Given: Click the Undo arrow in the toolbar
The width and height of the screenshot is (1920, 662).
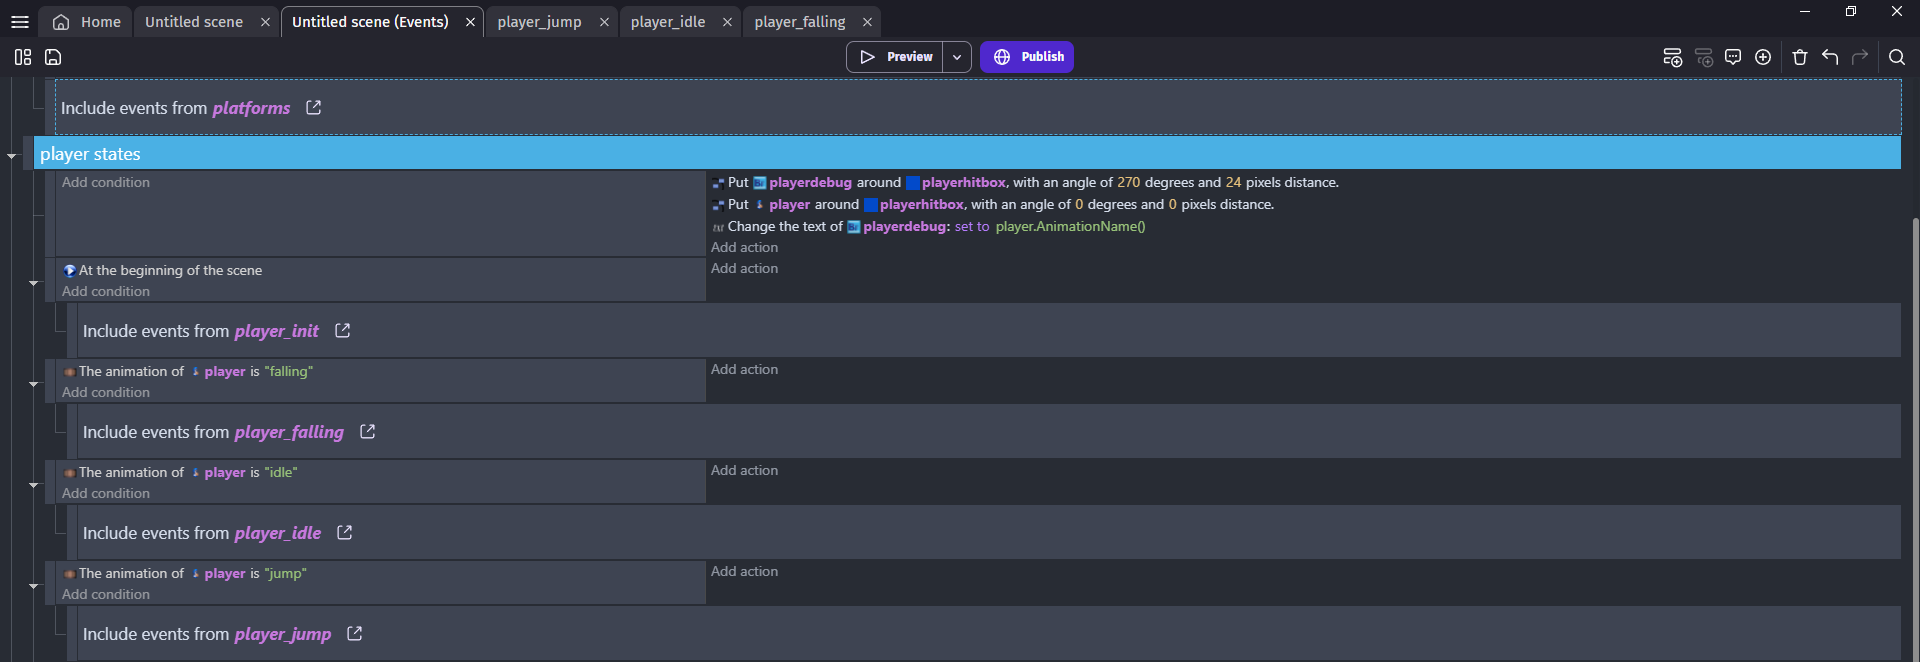Looking at the screenshot, I should point(1830,57).
